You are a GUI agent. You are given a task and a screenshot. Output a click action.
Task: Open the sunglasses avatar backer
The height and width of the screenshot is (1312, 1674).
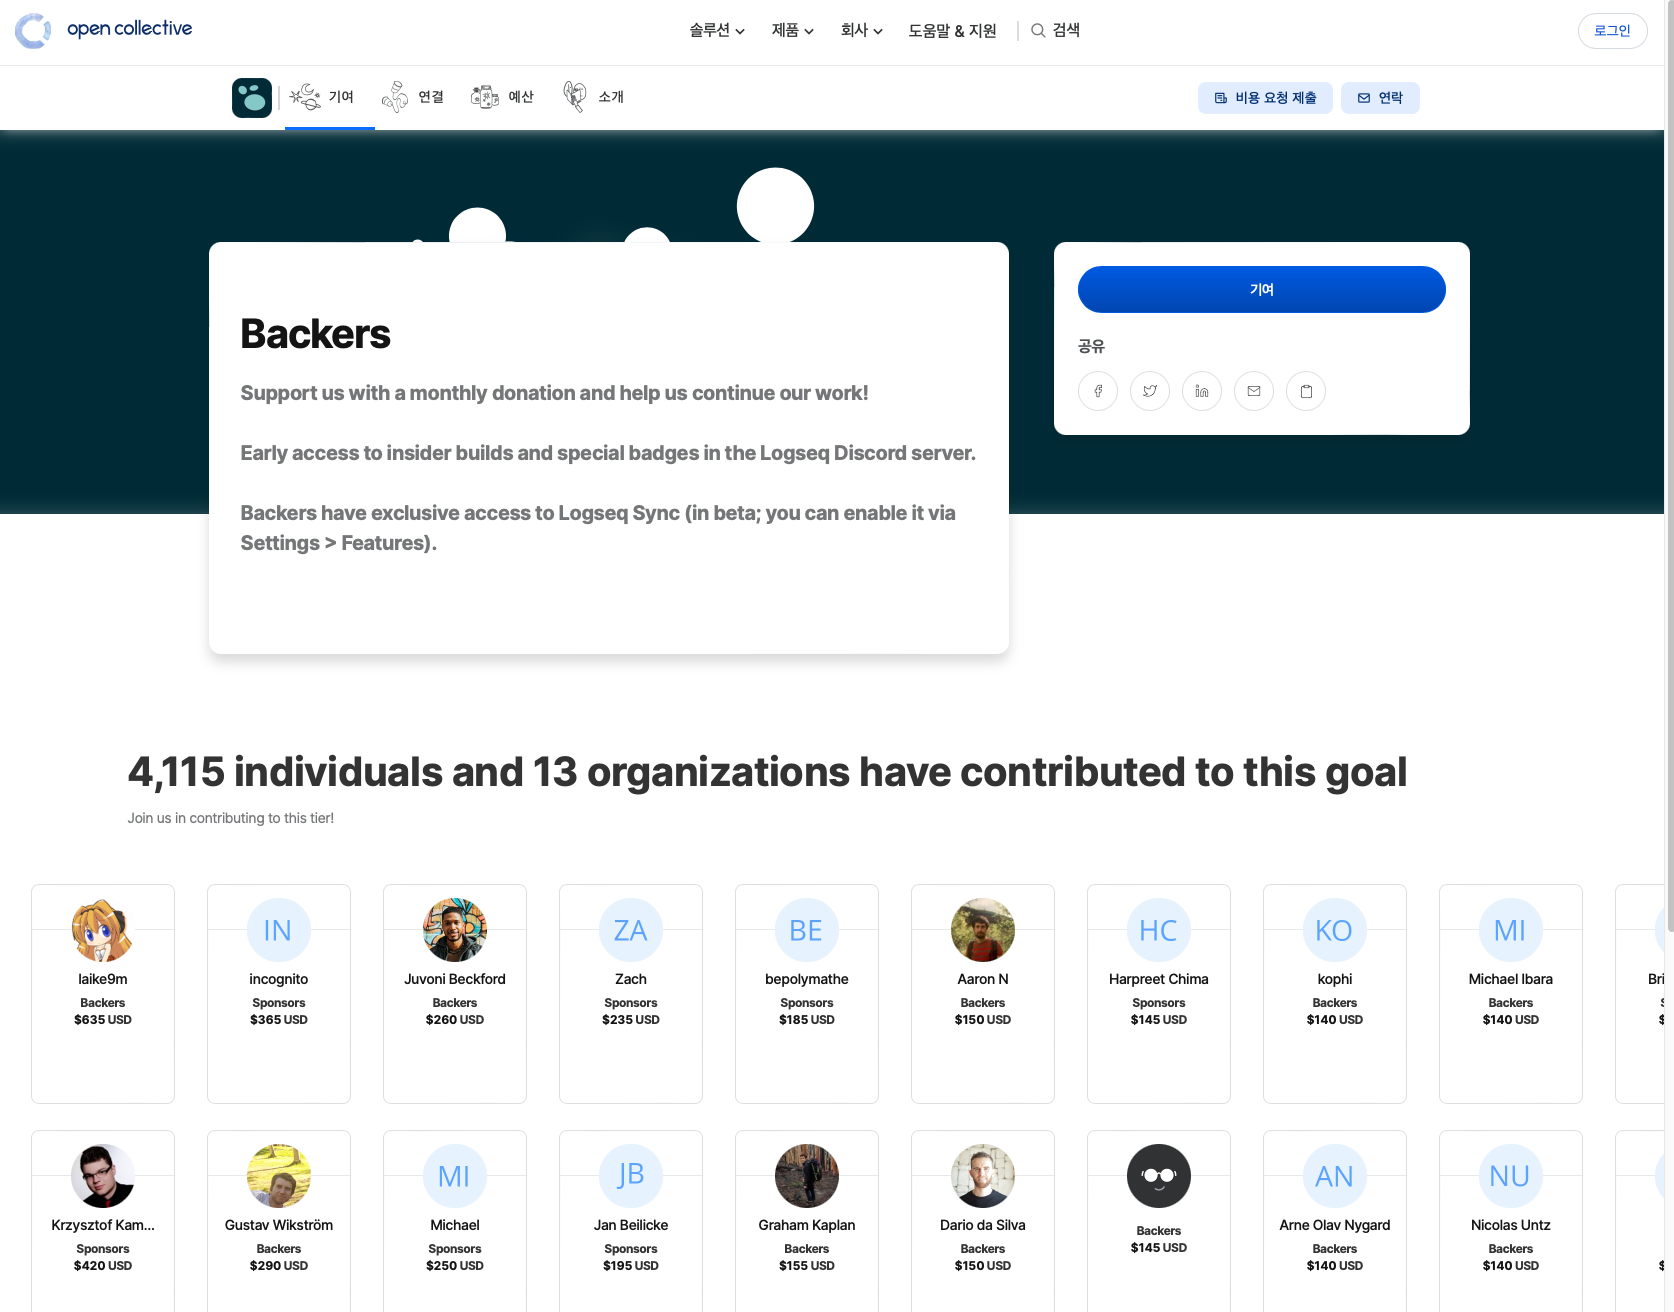[1159, 1176]
